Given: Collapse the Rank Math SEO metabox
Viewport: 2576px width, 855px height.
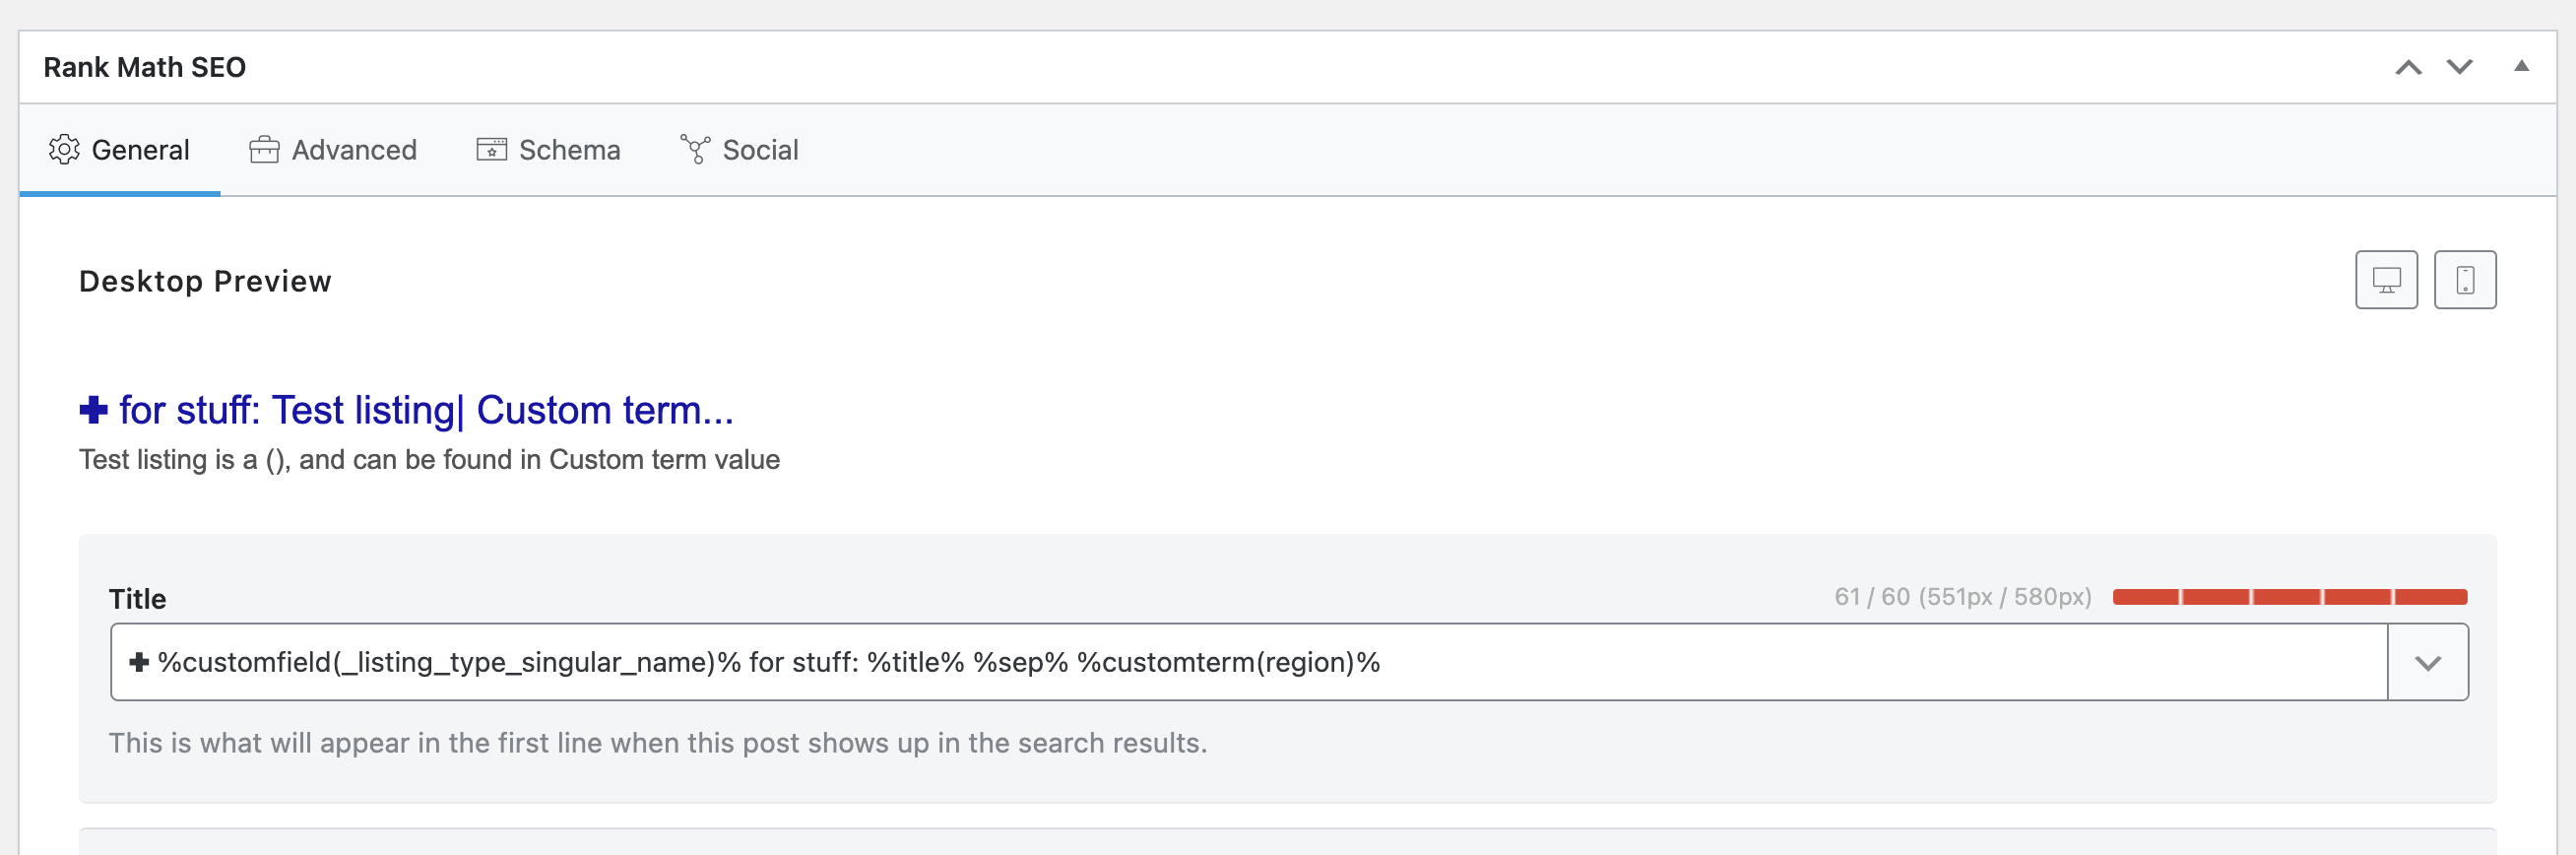Looking at the screenshot, I should [2521, 66].
